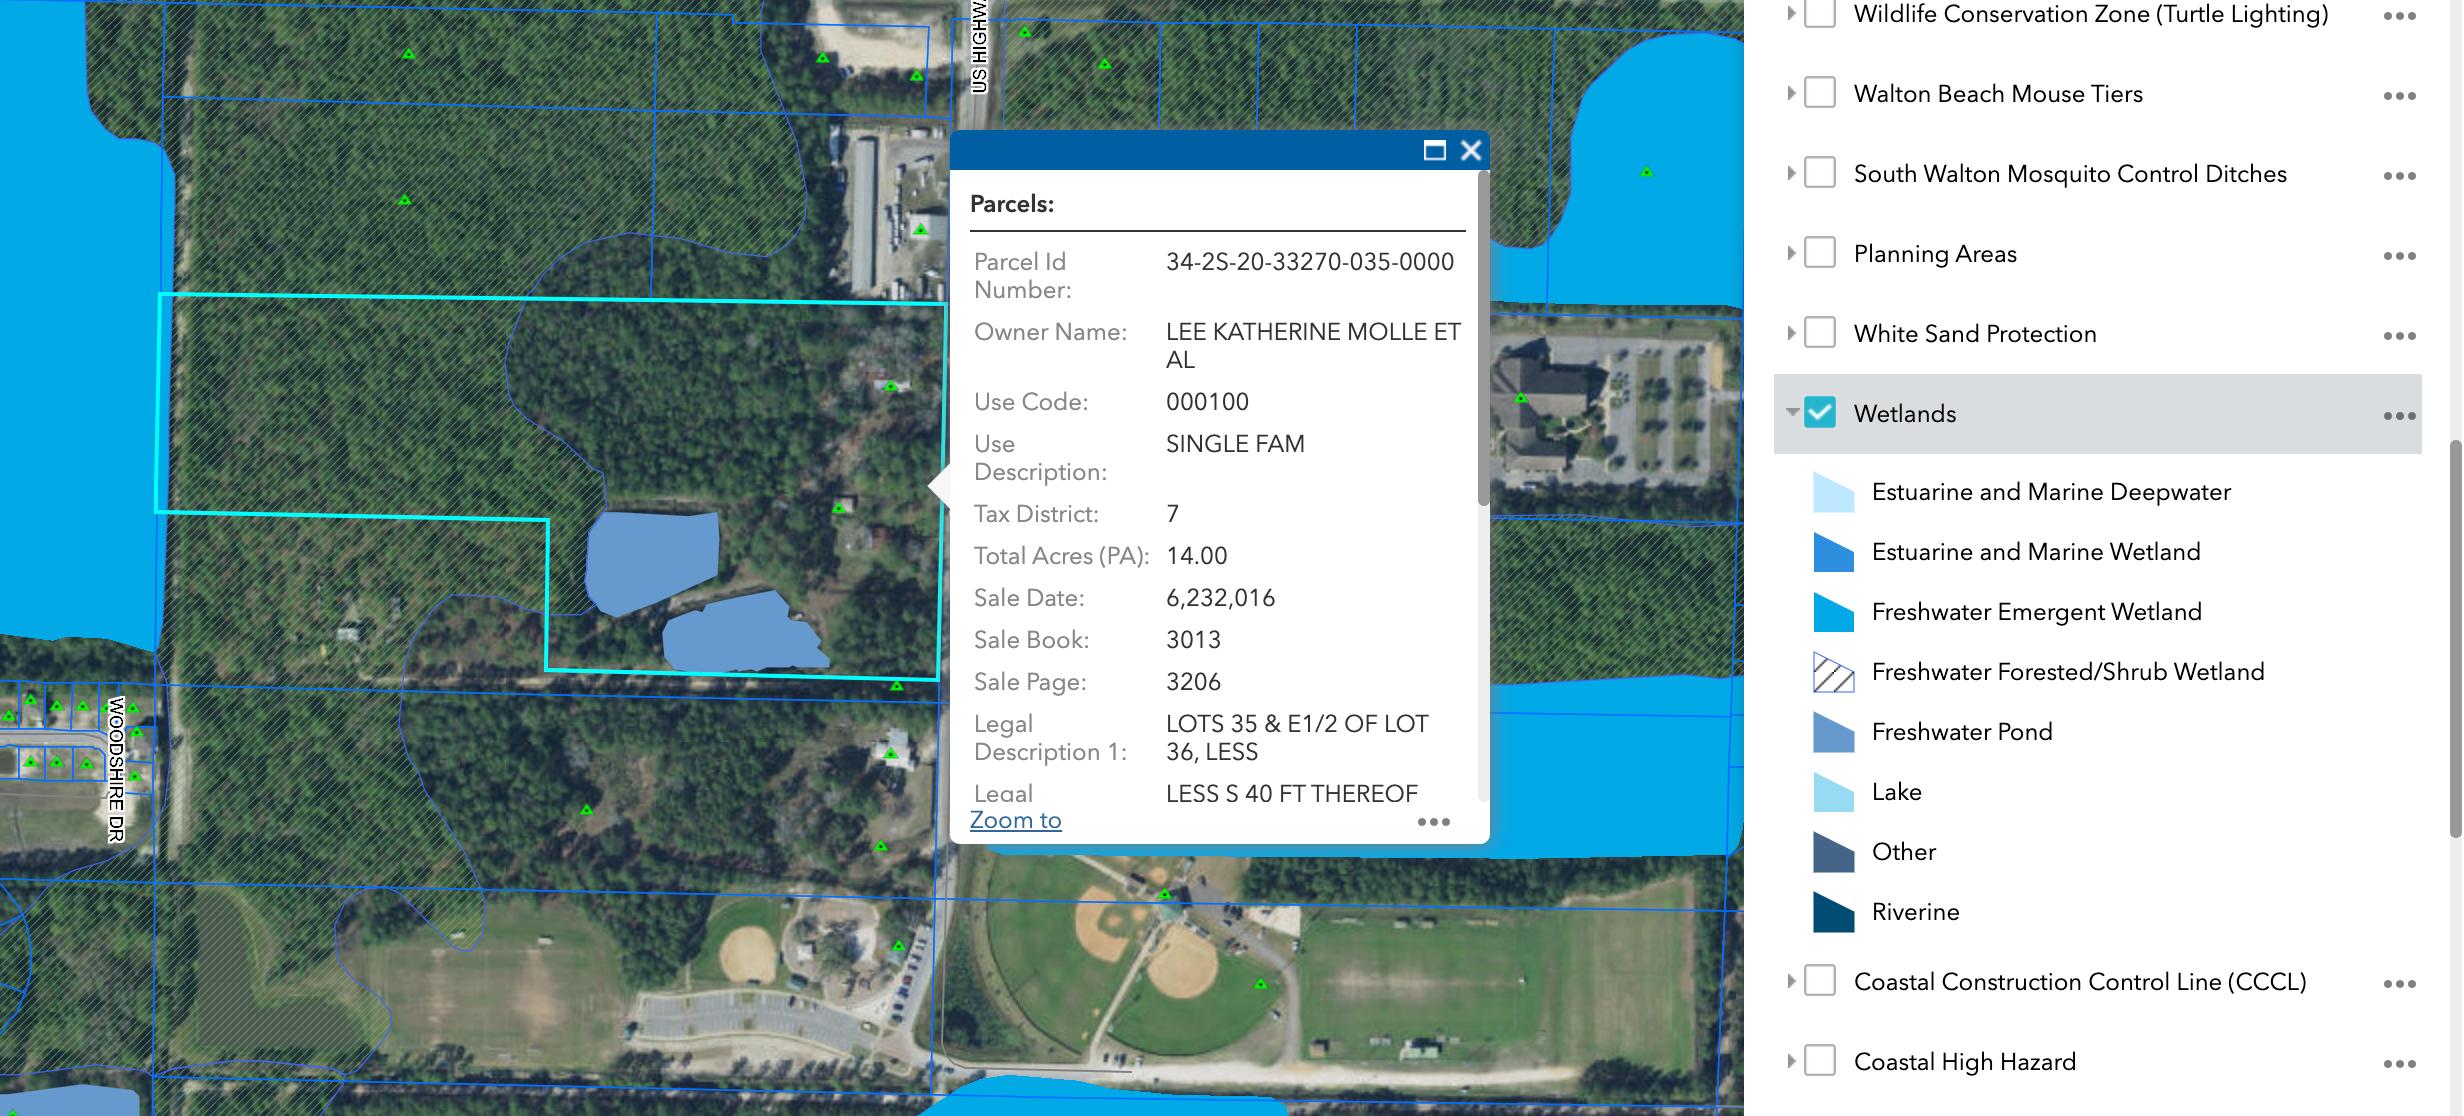Click the Freshwater Pond legend swatch
The image size is (2464, 1116).
click(1833, 732)
